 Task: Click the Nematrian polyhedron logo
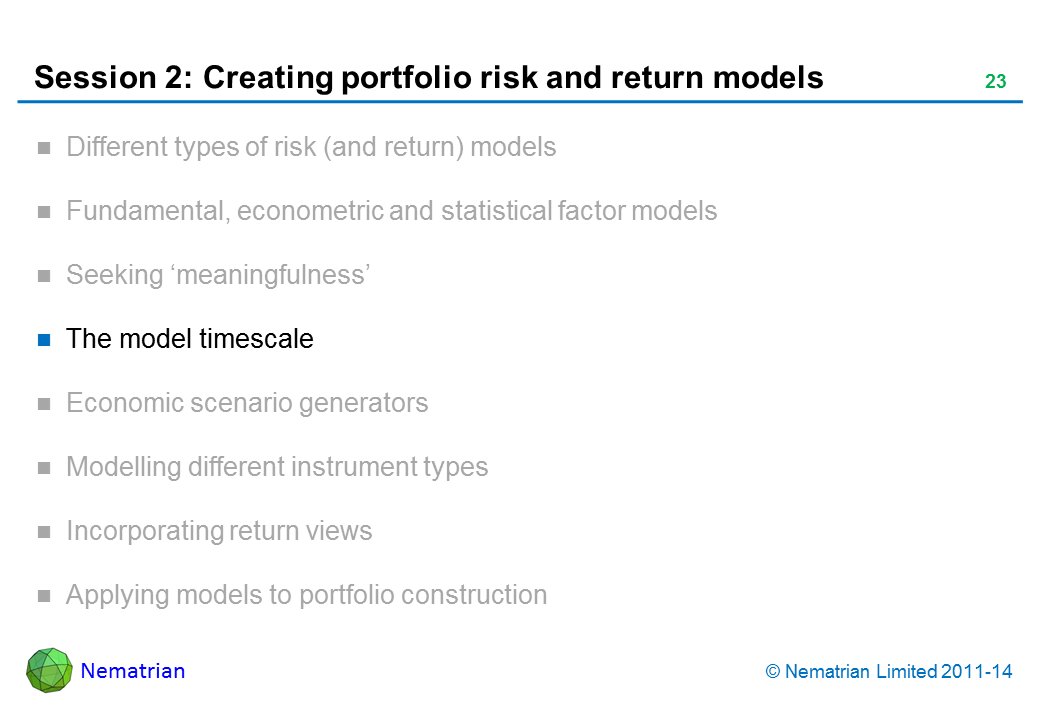pyautogui.click(x=49, y=670)
